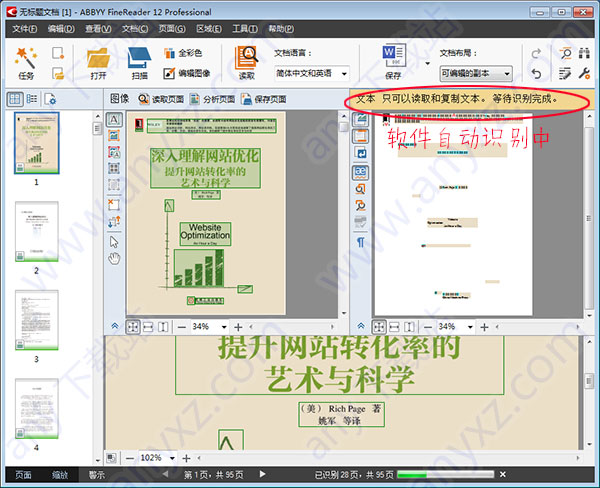This screenshot has height=488, width=600.
Task: Select page 4 thumbnail
Action: [37, 408]
